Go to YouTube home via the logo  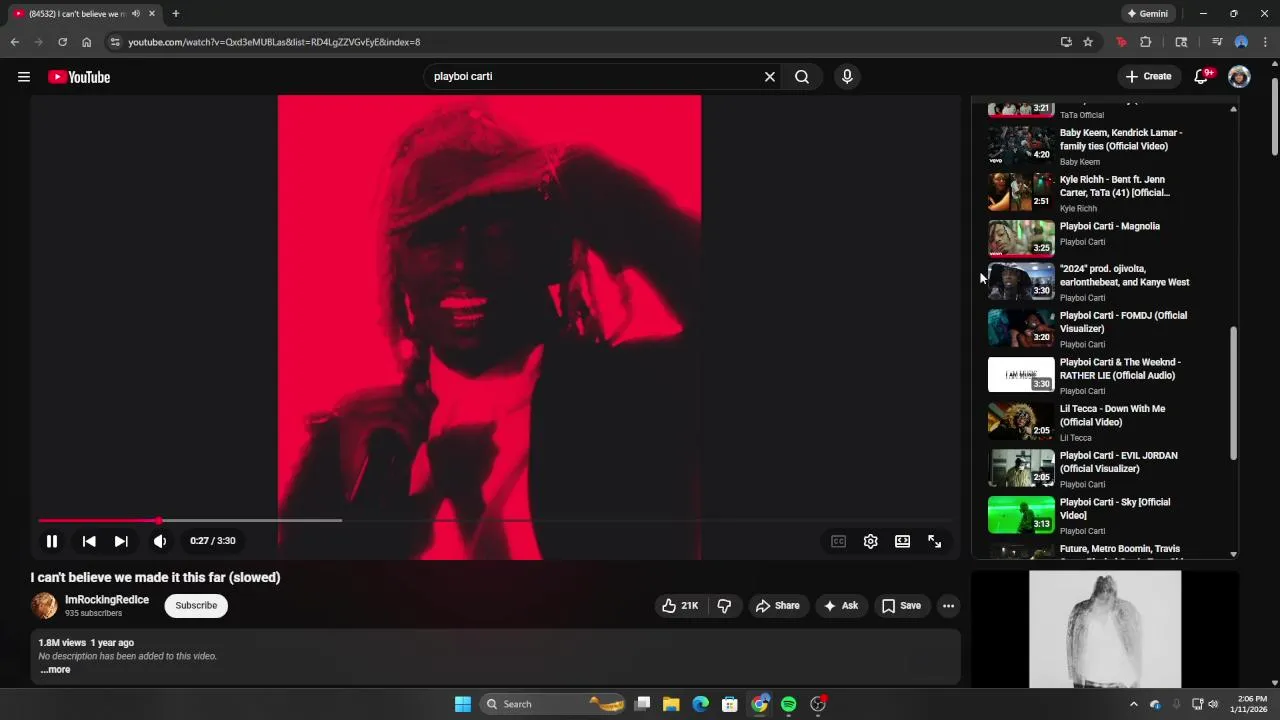[79, 77]
